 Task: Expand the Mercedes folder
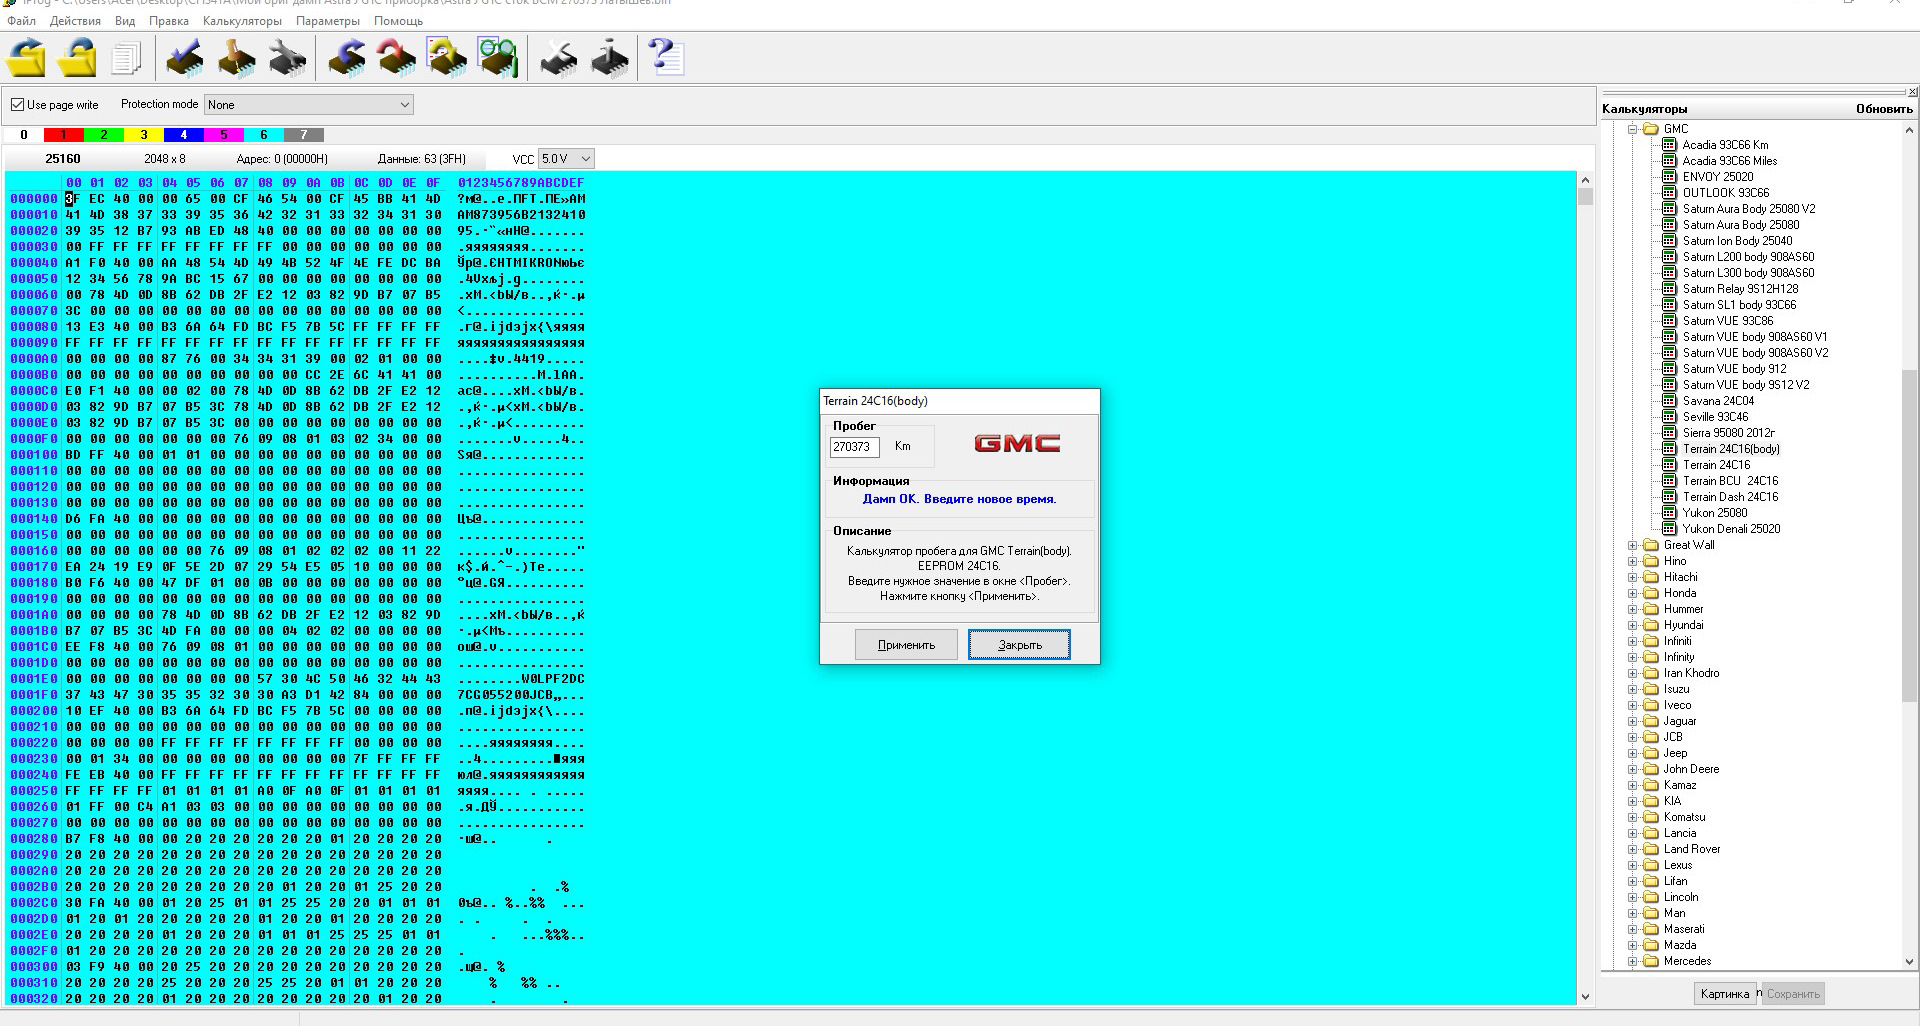pyautogui.click(x=1632, y=961)
